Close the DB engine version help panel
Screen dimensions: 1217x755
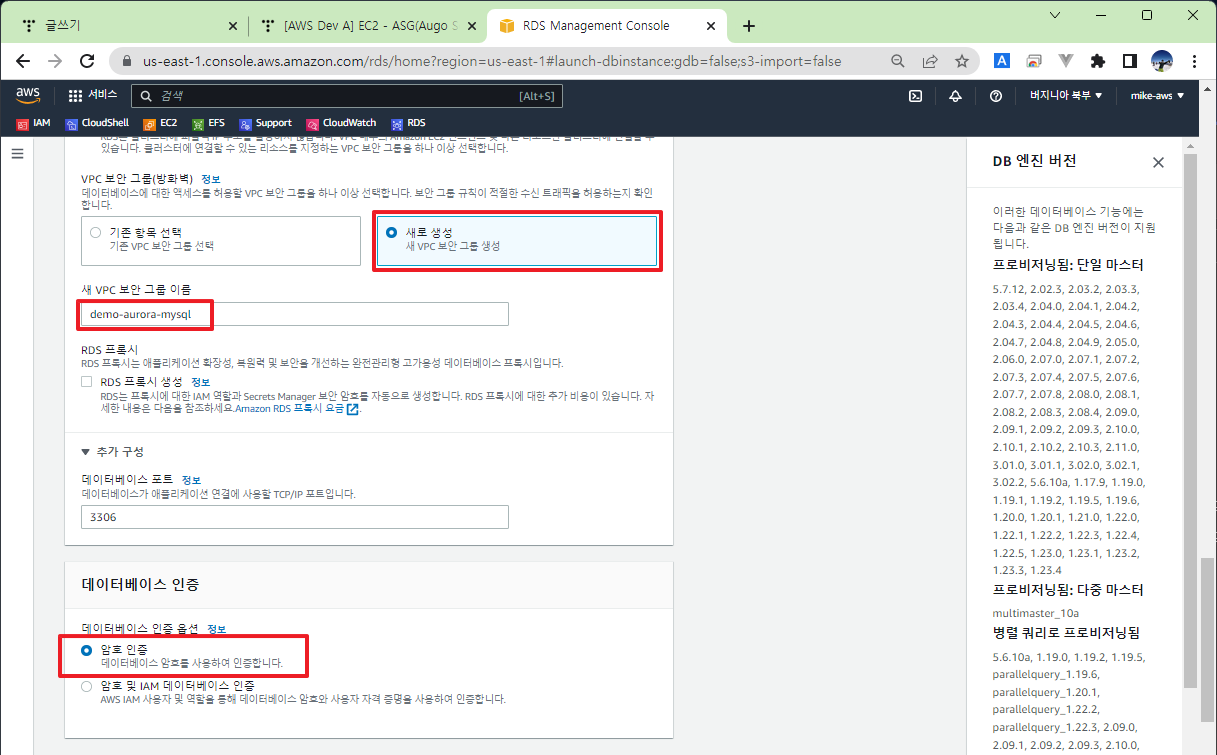tap(1158, 162)
